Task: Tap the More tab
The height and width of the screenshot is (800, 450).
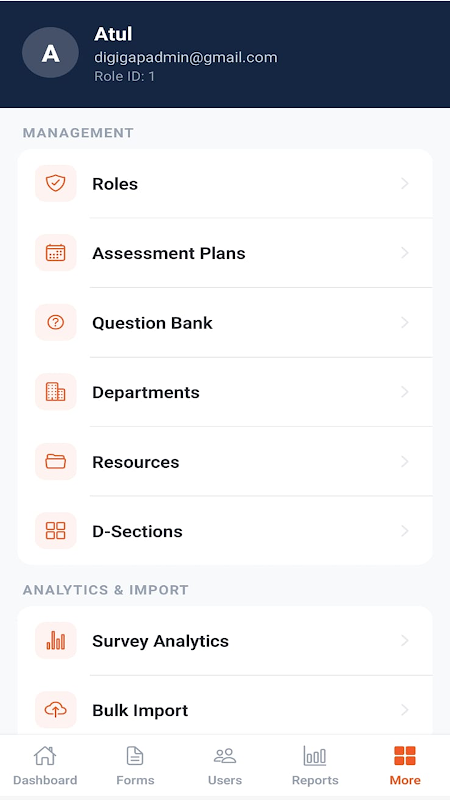Action: (x=405, y=765)
